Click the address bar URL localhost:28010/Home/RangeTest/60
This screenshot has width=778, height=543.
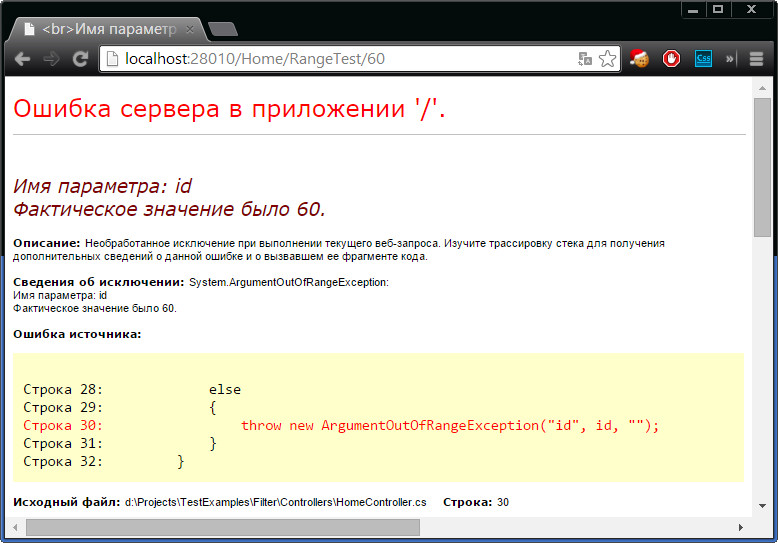pos(255,59)
